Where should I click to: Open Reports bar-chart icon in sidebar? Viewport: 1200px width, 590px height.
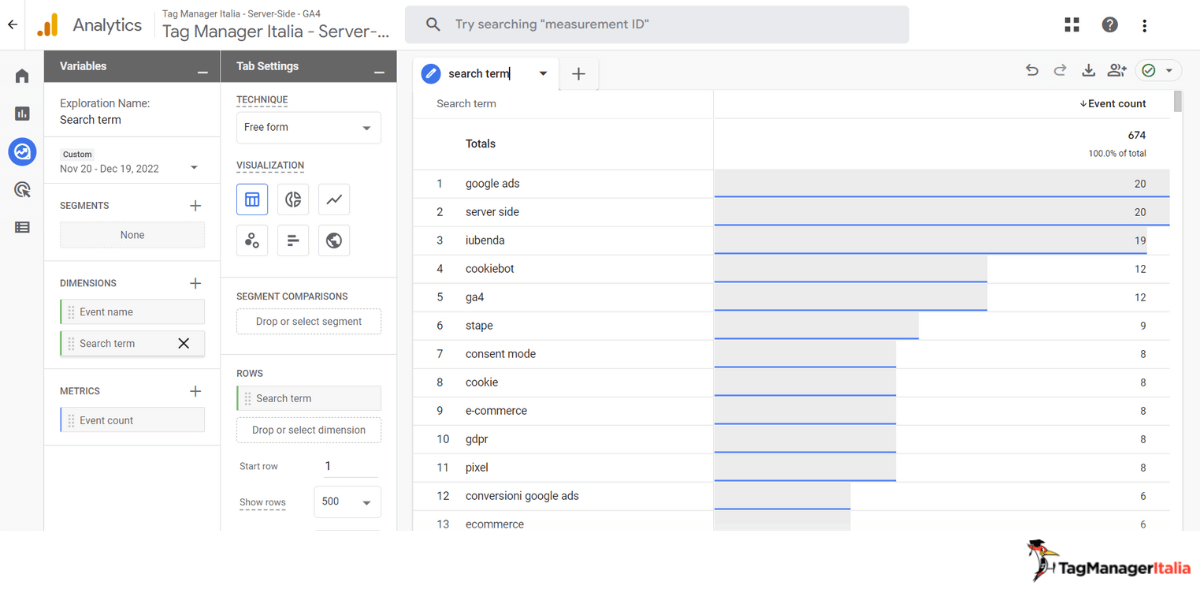[x=22, y=114]
